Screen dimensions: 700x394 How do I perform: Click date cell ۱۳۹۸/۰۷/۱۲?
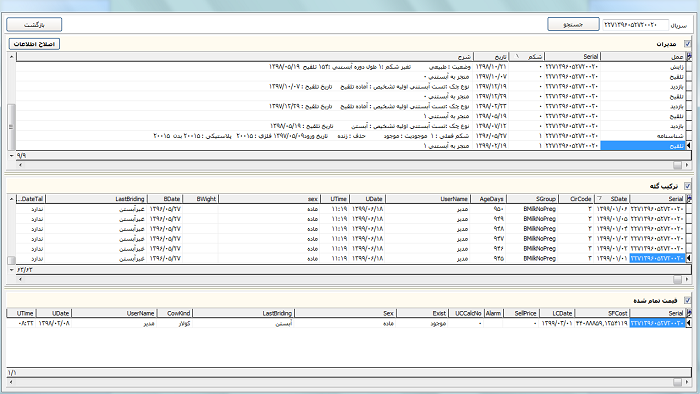(x=491, y=126)
